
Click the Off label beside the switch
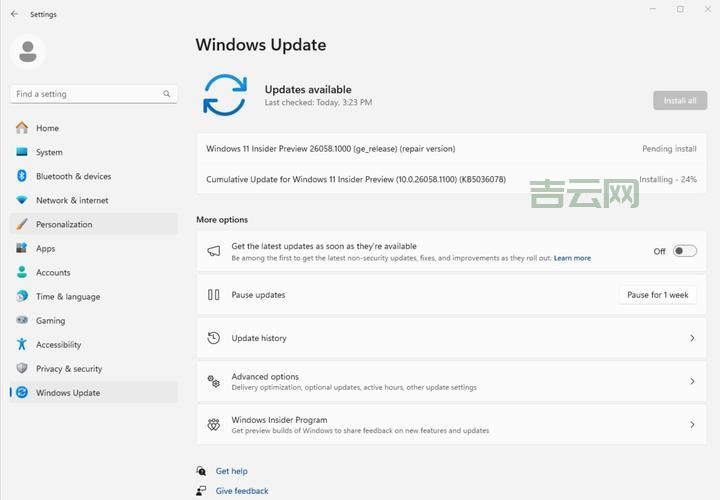659,251
